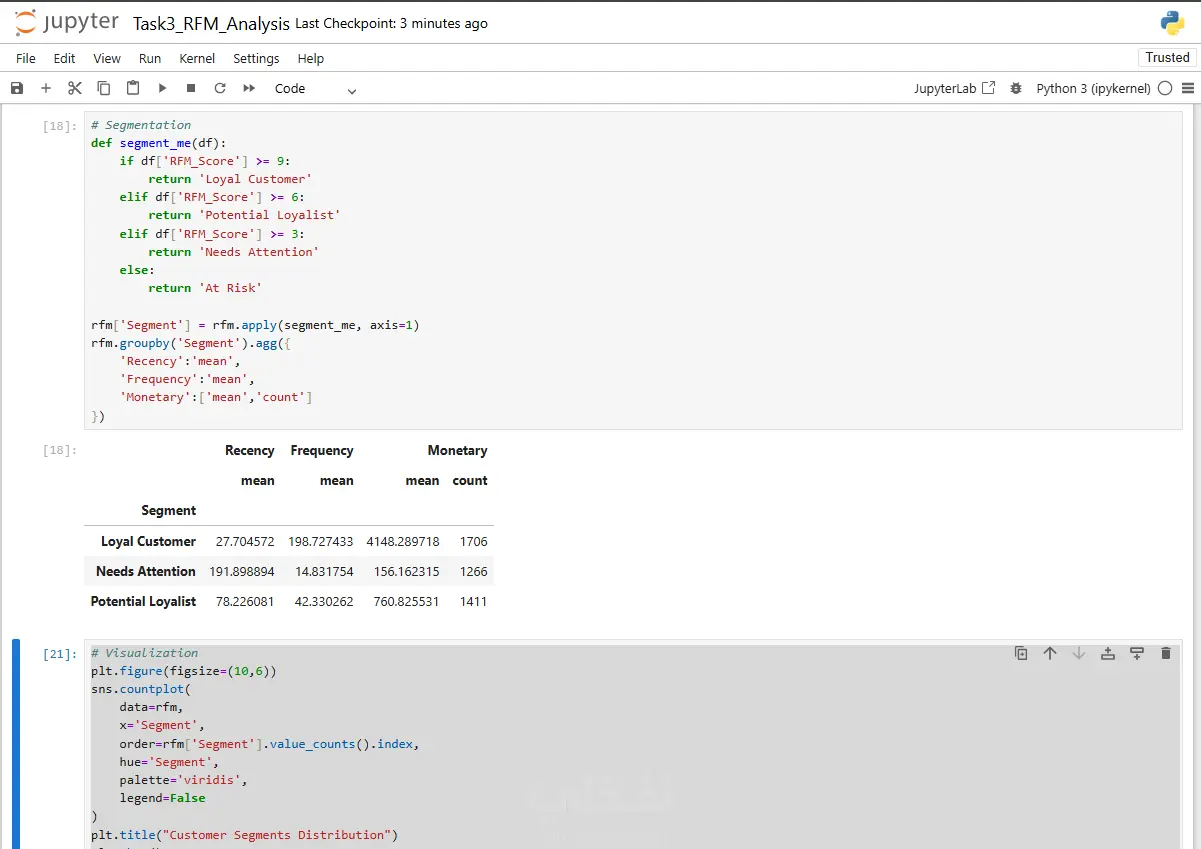
Task: Paste cell using the clipboard icon
Action: pos(133,88)
